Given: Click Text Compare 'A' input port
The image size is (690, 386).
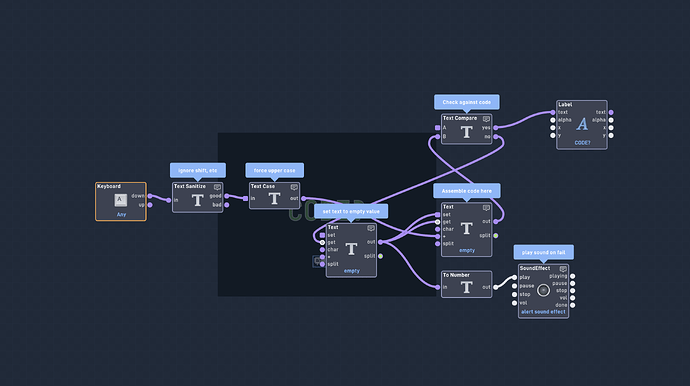Looking at the screenshot, I should pos(437,128).
